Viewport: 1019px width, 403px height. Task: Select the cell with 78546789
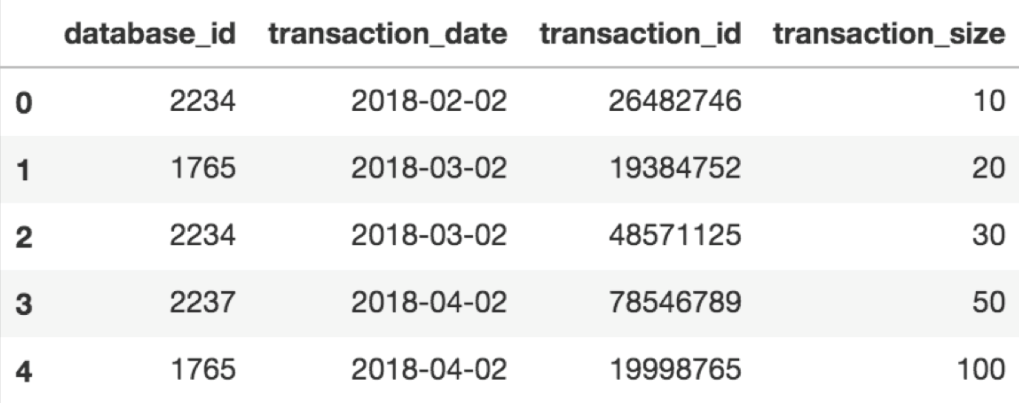[x=675, y=302]
